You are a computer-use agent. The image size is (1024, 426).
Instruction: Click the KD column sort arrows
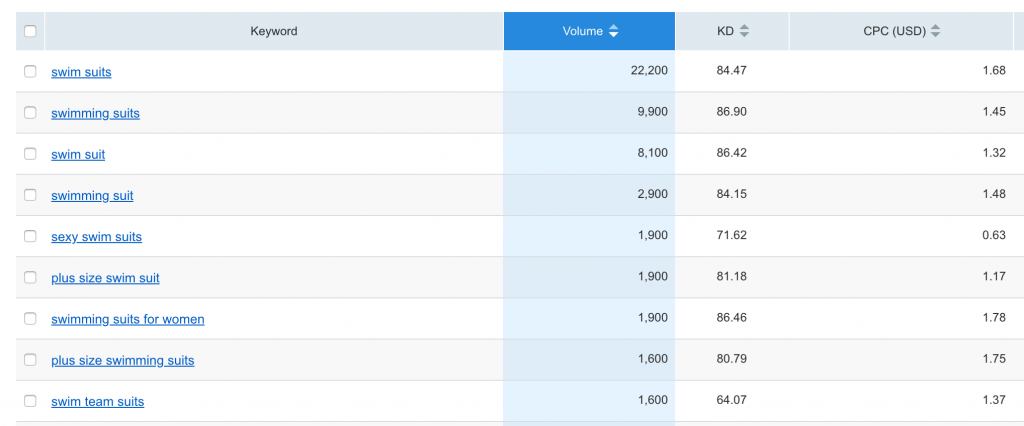(744, 32)
